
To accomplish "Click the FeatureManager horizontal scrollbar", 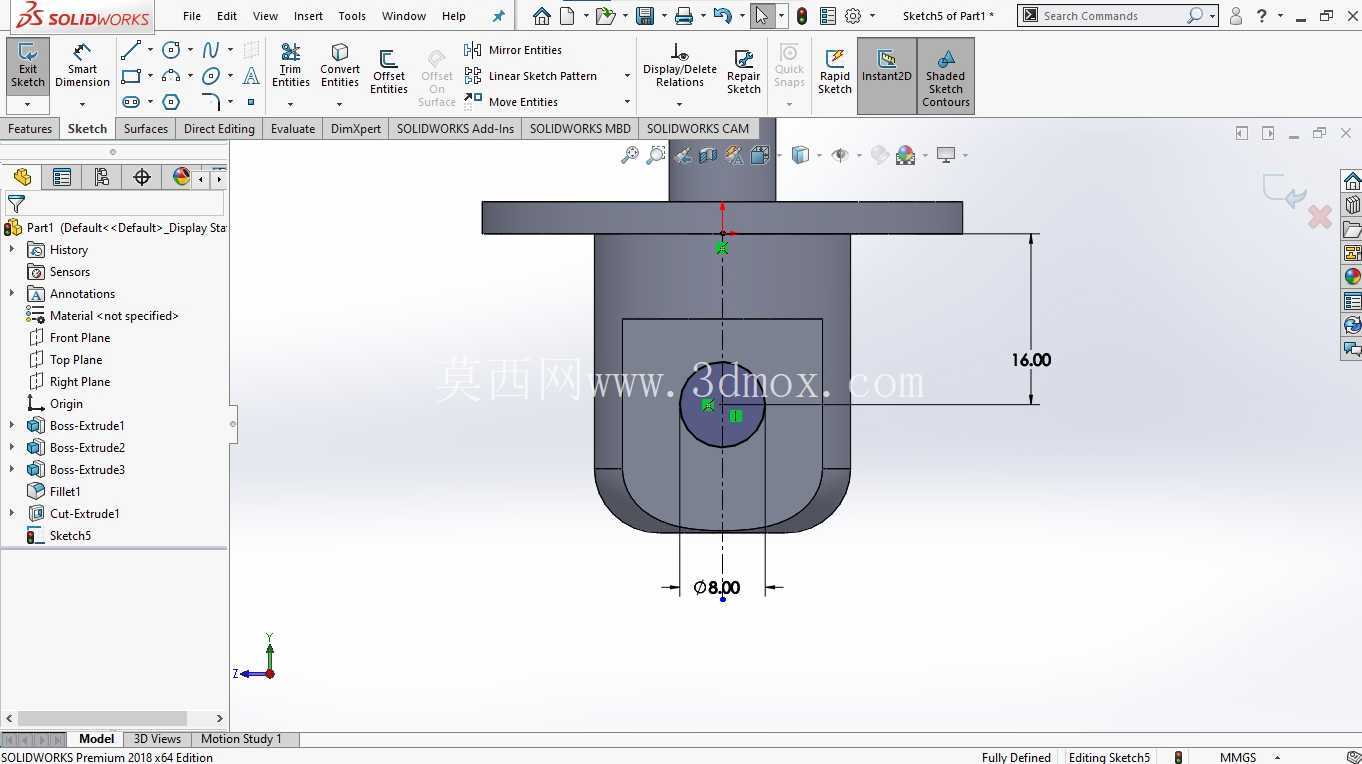I will pyautogui.click(x=102, y=718).
